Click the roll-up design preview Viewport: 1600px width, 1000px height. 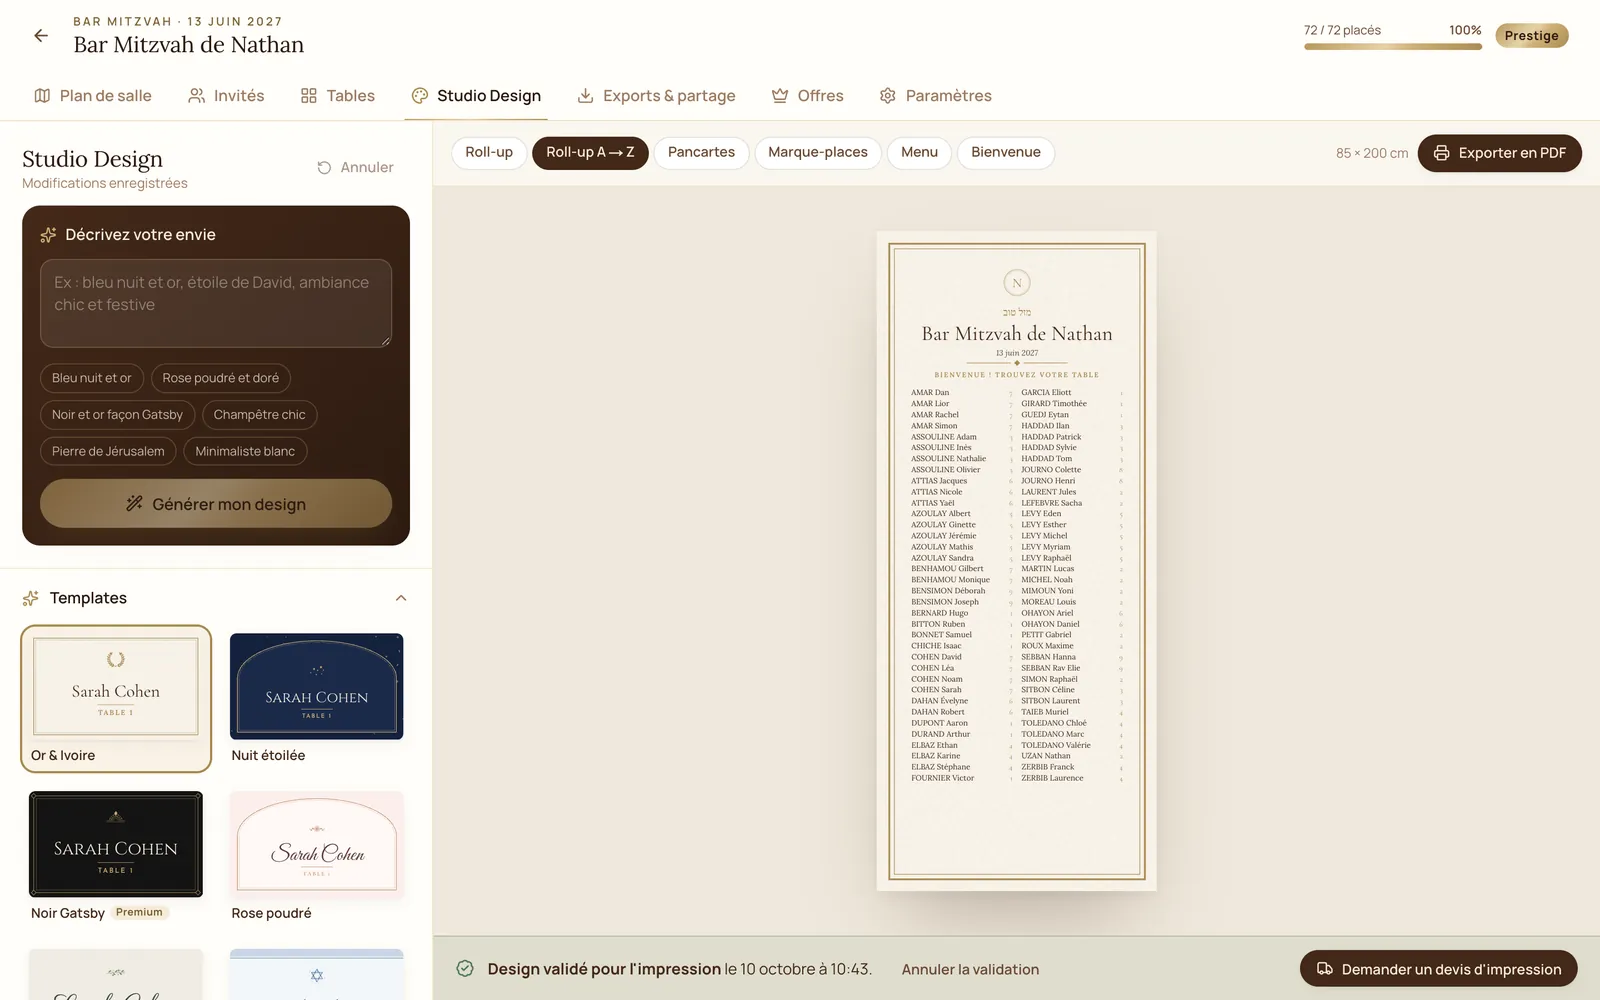coord(1017,561)
